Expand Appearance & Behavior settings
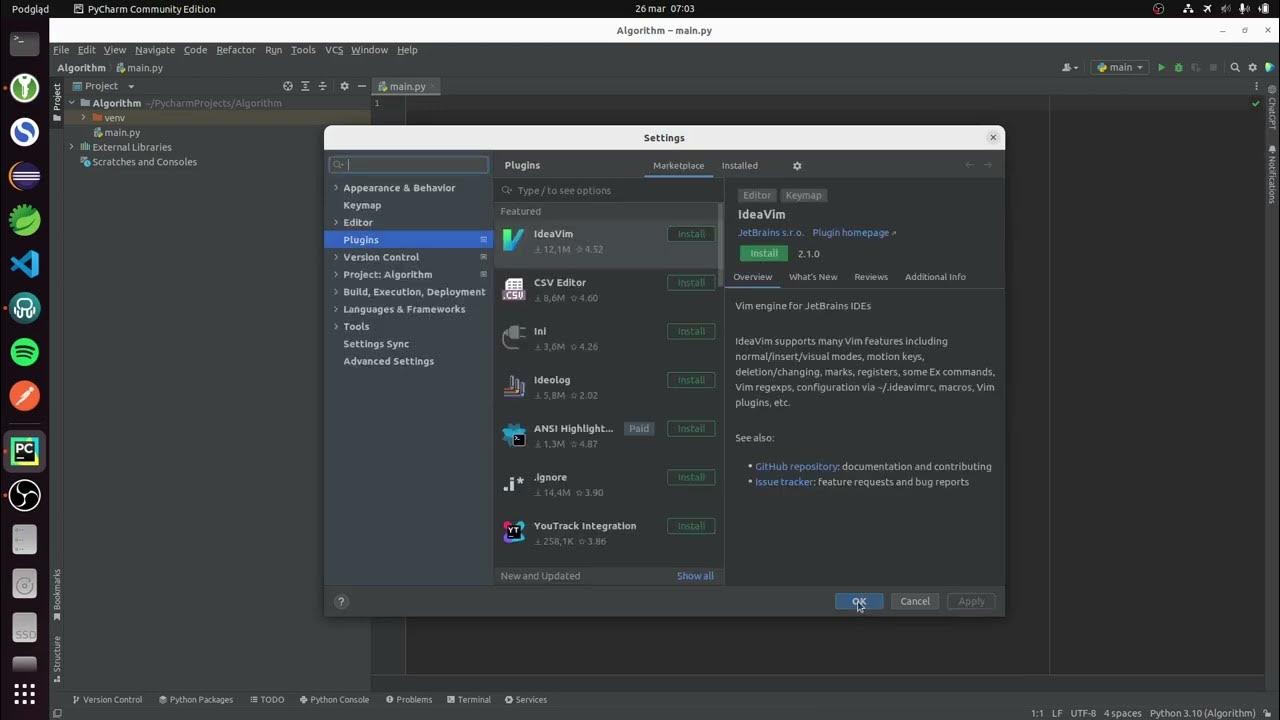The width and height of the screenshot is (1280, 720). pyautogui.click(x=335, y=188)
